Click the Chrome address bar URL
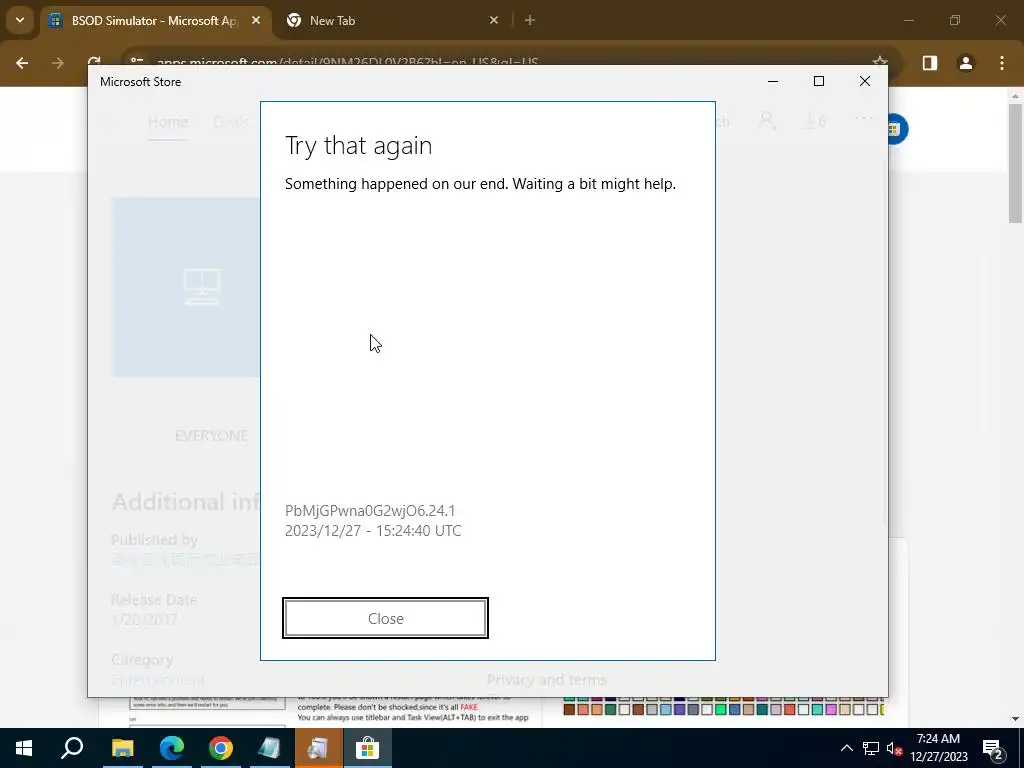This screenshot has width=1024, height=768. [x=347, y=63]
